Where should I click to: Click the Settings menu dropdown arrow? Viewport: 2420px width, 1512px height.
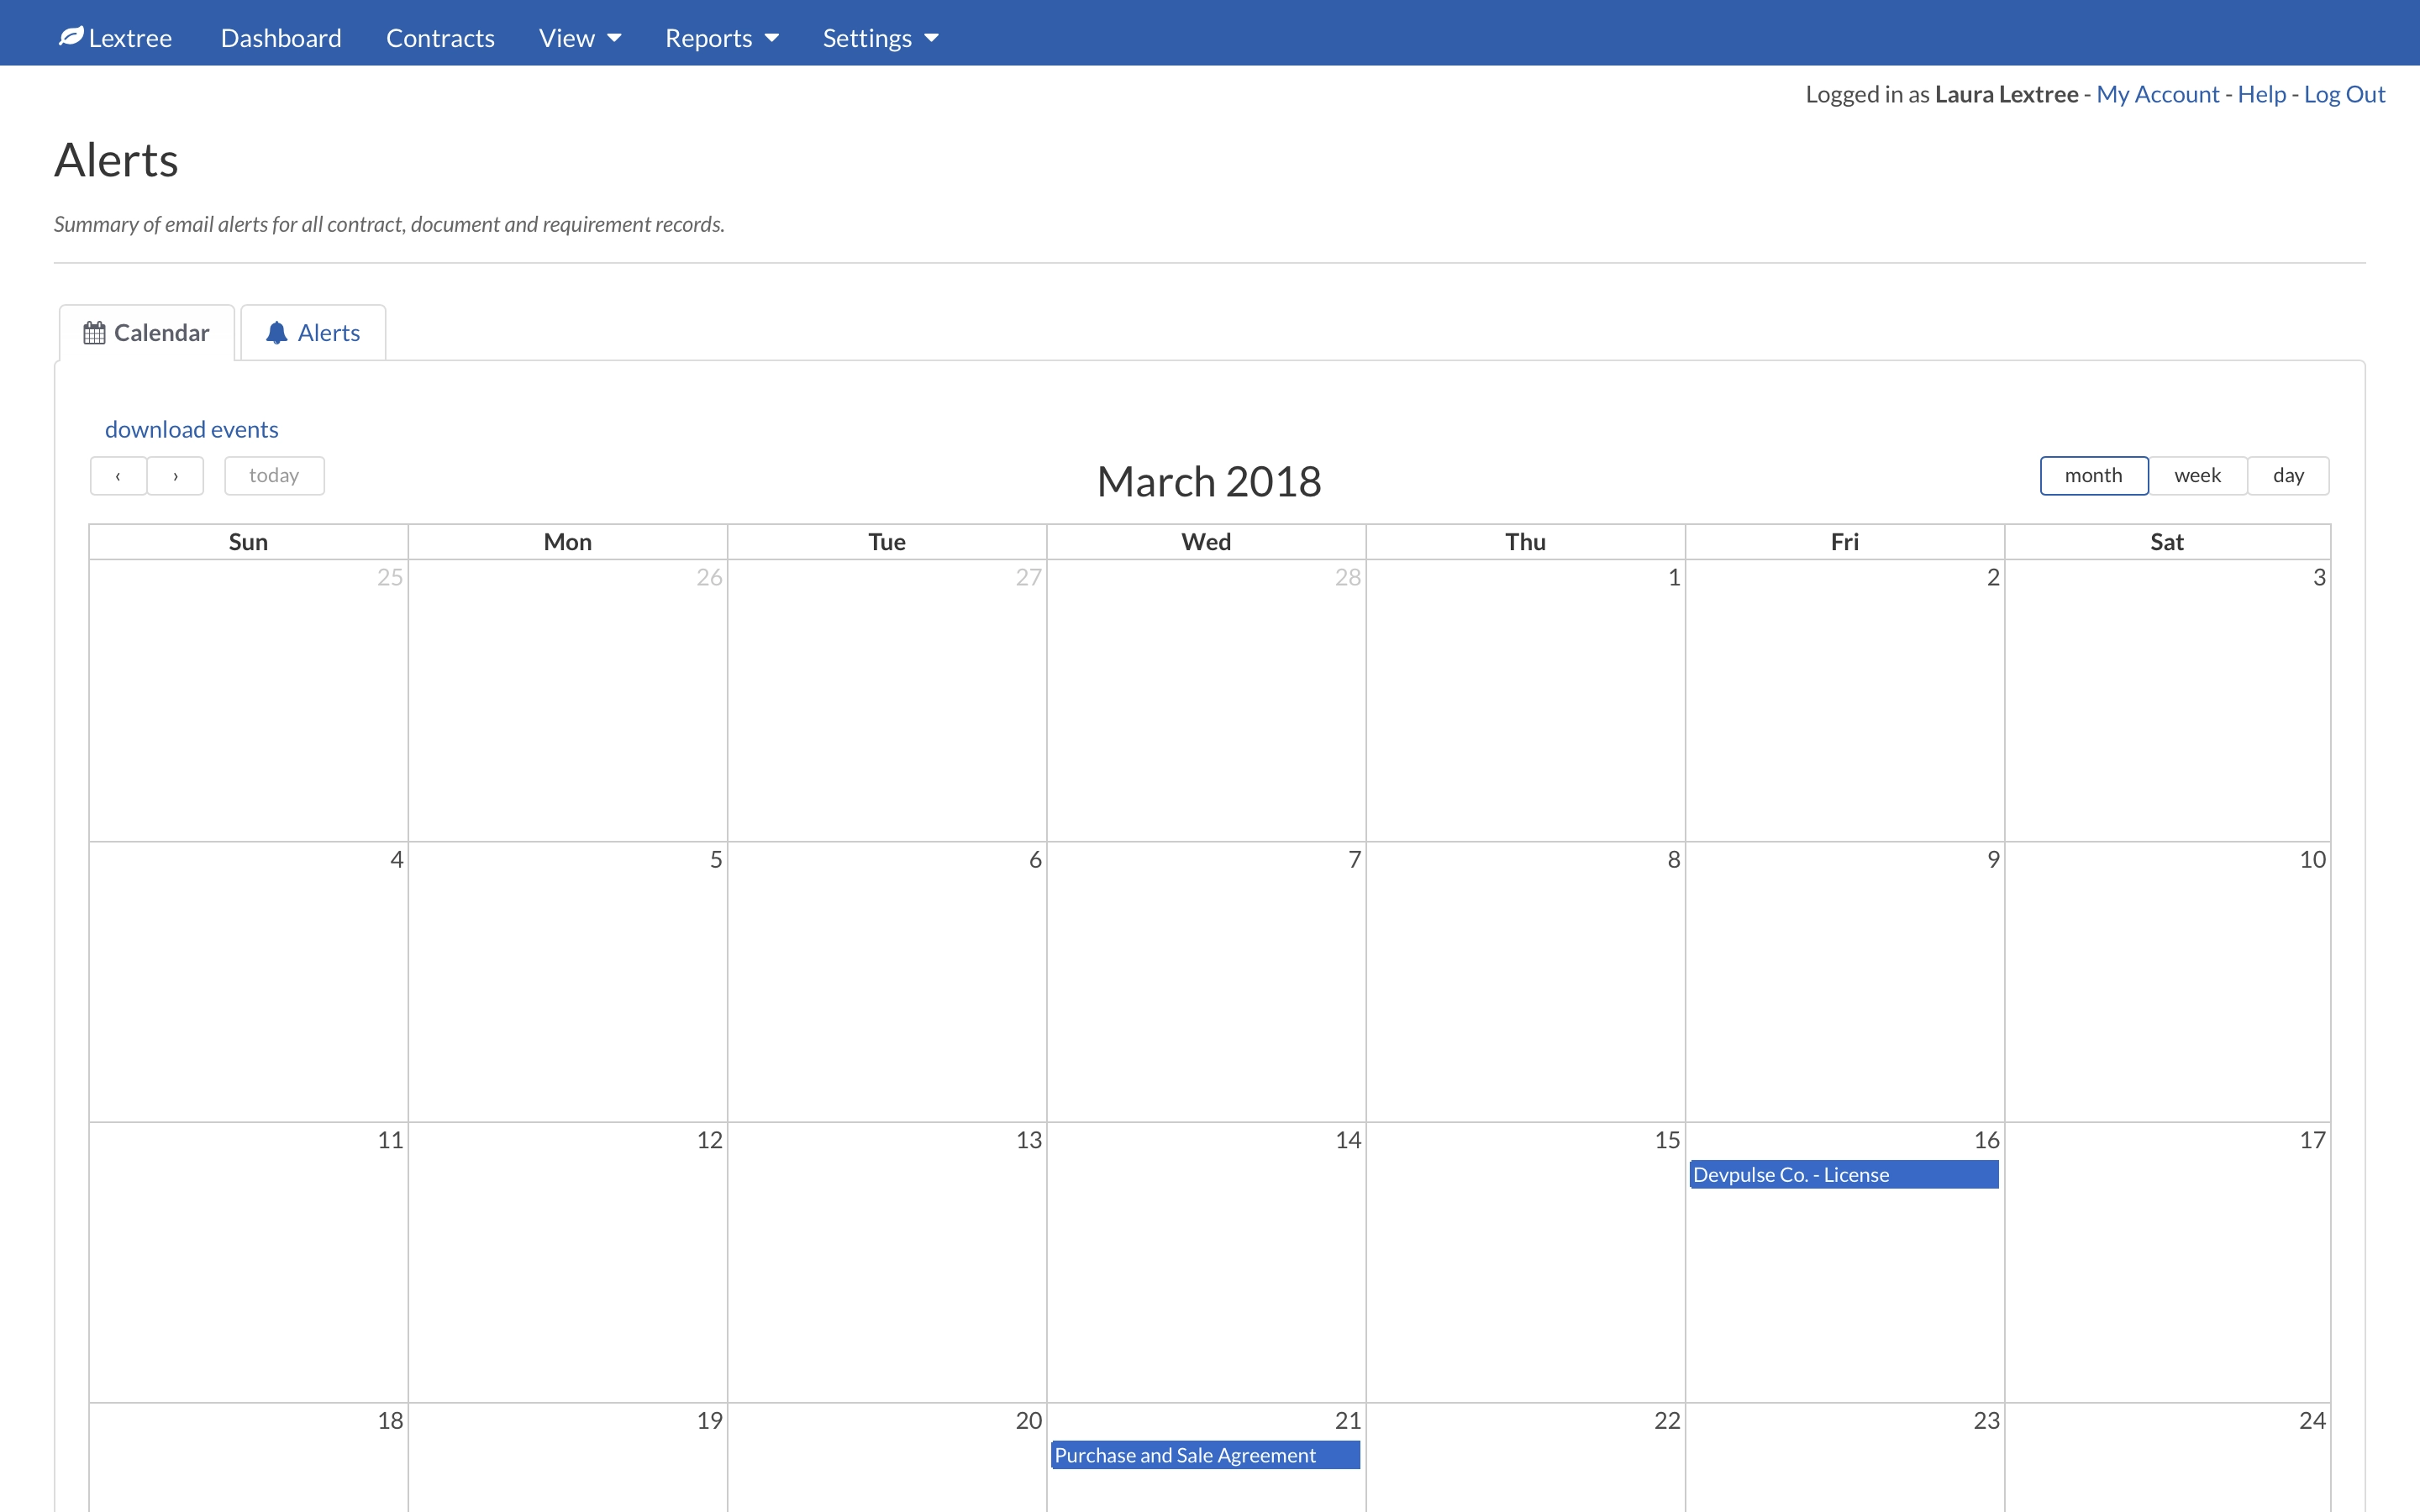(x=932, y=39)
